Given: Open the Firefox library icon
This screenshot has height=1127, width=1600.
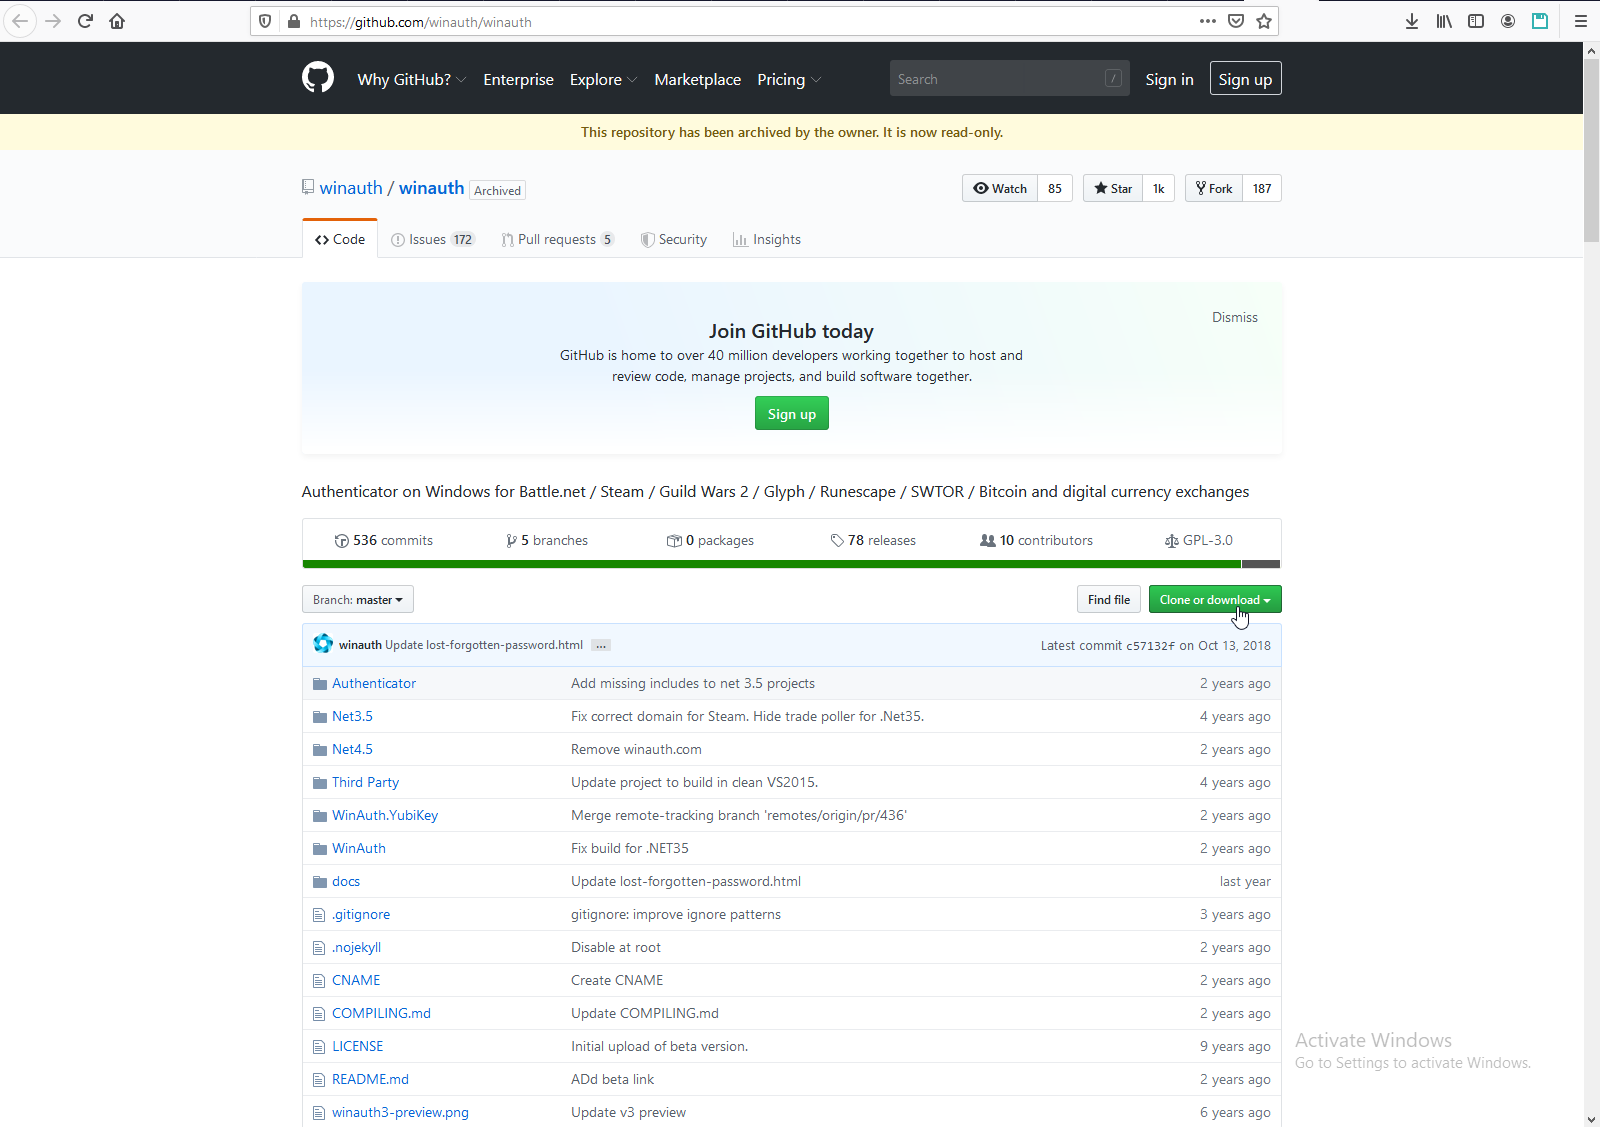Looking at the screenshot, I should (1444, 21).
